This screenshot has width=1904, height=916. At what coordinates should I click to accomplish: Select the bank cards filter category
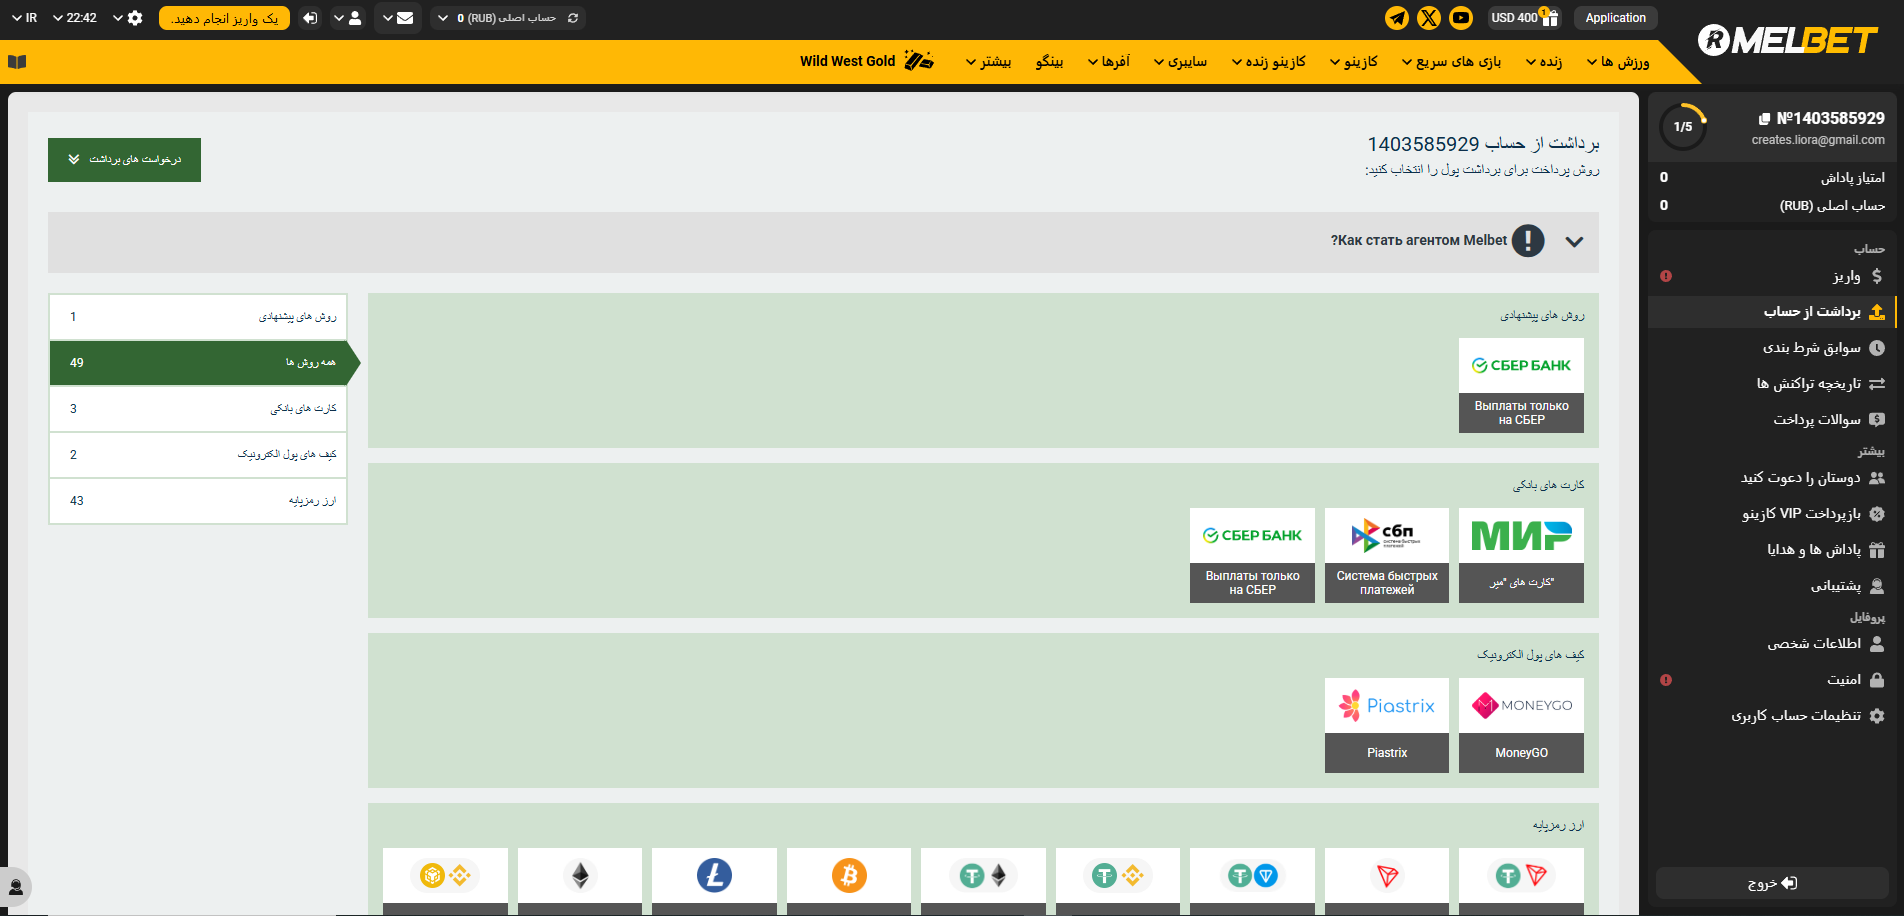[198, 409]
